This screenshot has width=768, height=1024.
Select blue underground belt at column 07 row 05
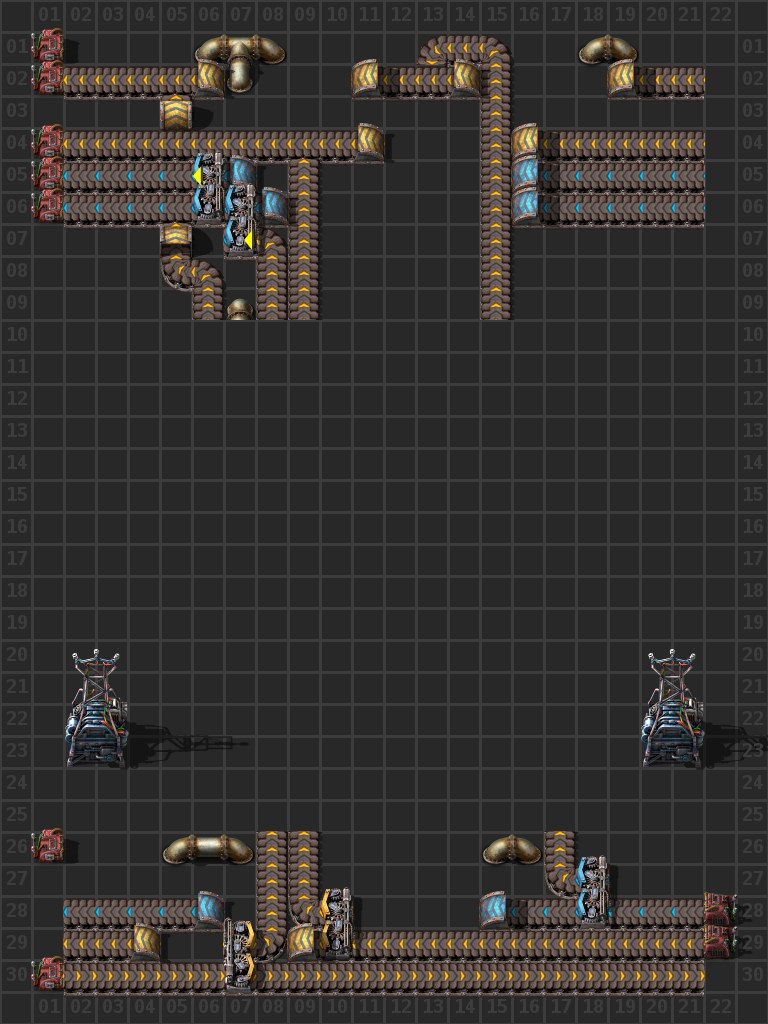pos(242,172)
